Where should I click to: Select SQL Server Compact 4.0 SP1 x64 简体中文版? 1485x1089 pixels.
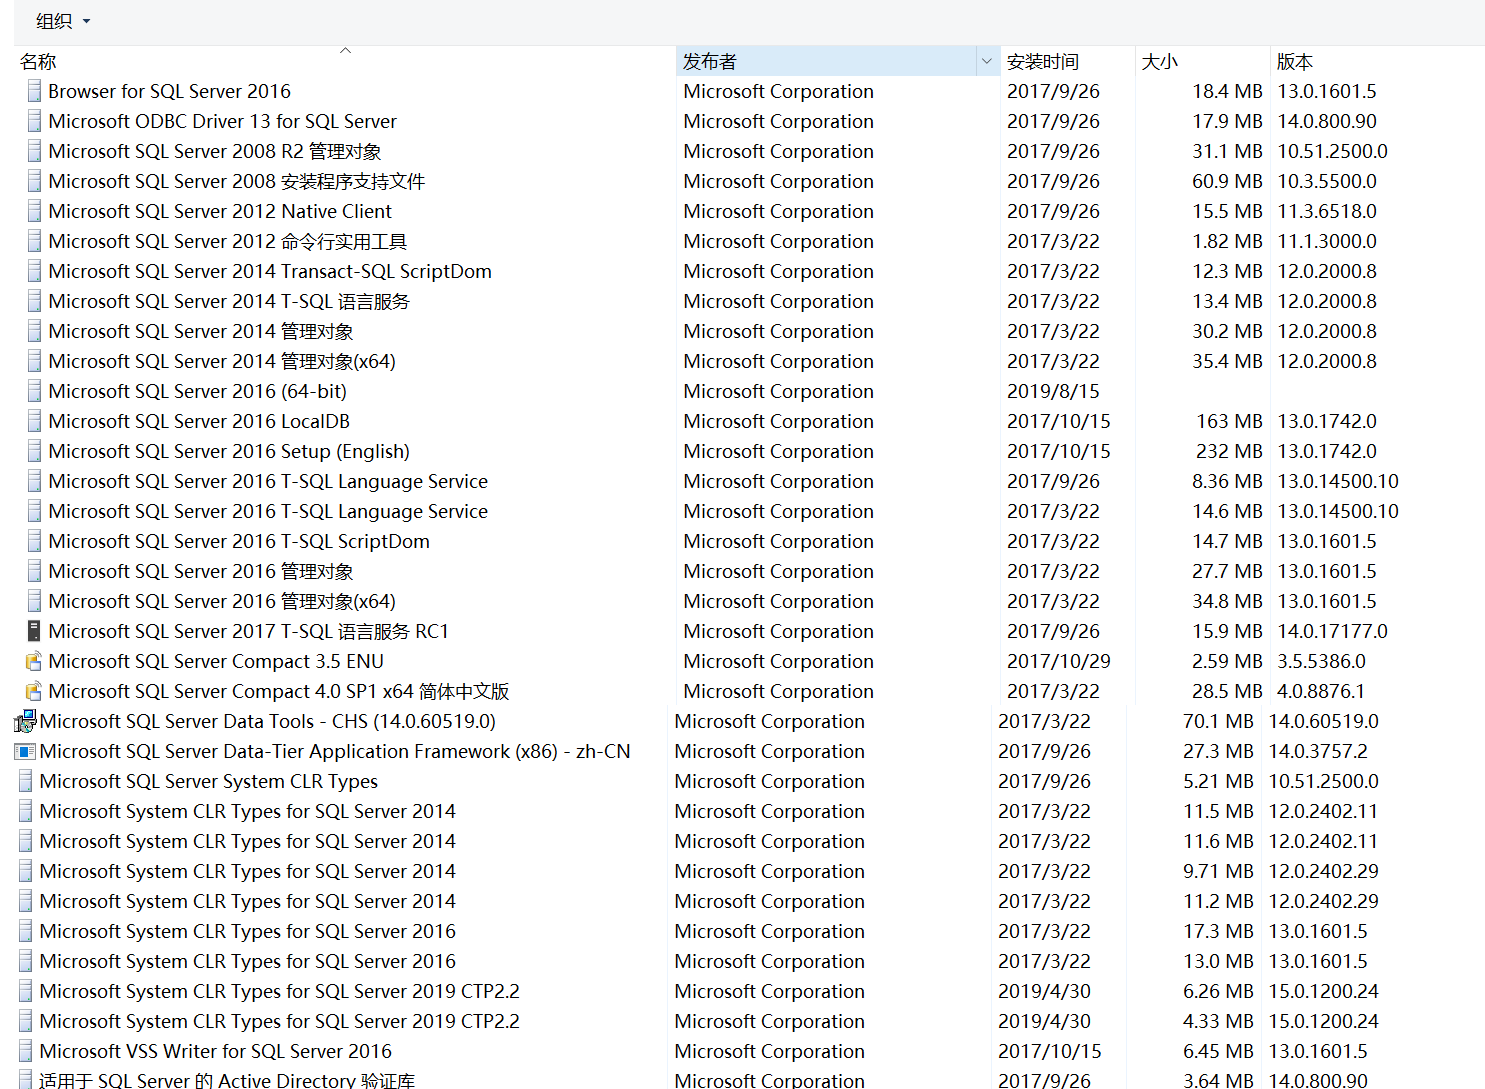[x=279, y=691]
